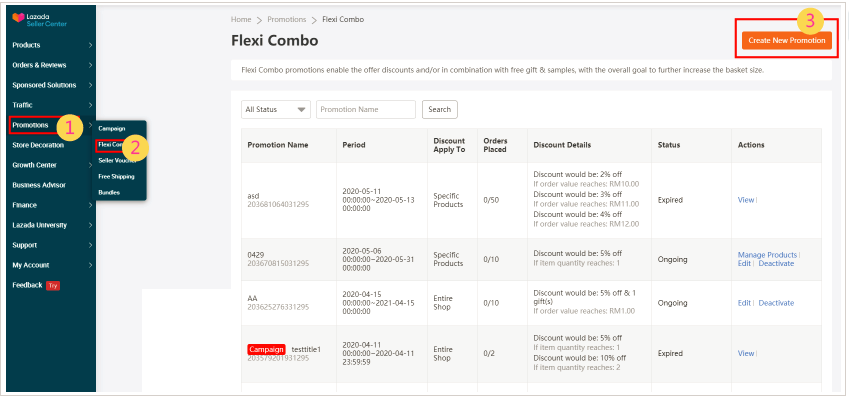Viewport: 849px width, 399px height.
Task: Click the red Campaign tag on testtitle1
Action: [x=266, y=349]
